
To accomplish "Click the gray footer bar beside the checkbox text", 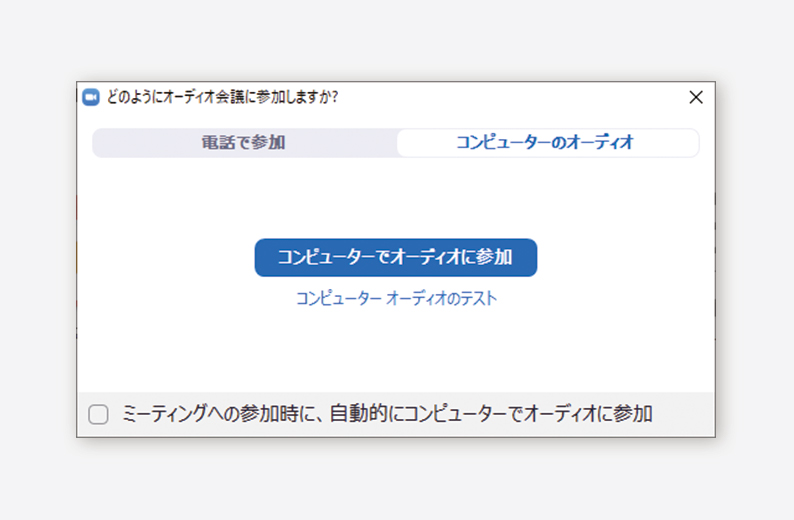I will pos(683,414).
